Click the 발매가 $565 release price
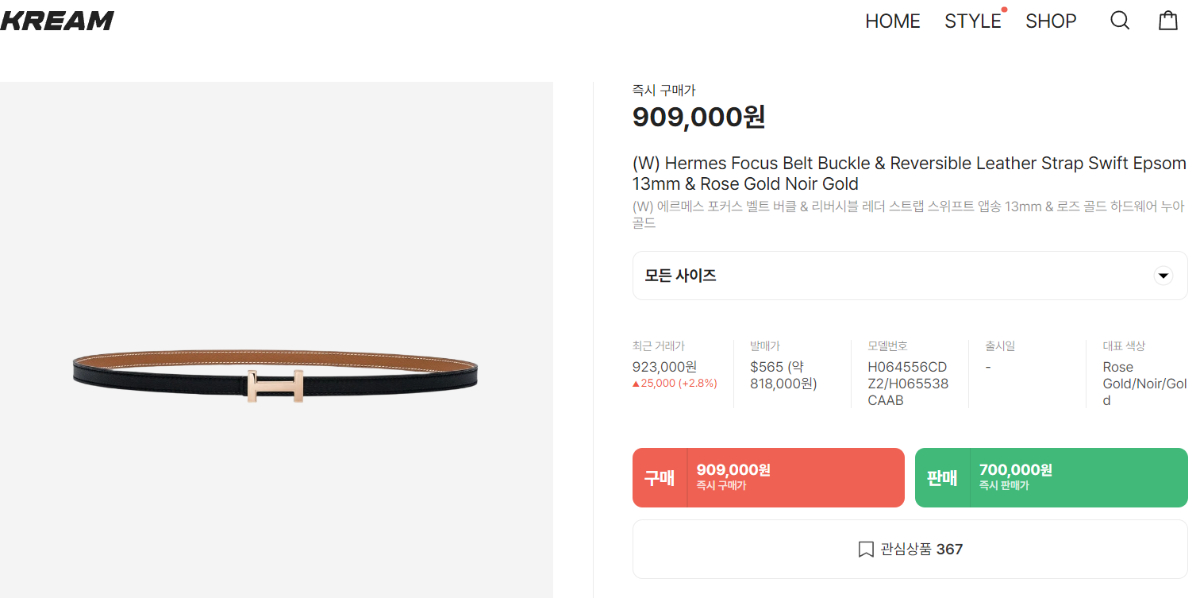The width and height of the screenshot is (1200, 598). 783,375
